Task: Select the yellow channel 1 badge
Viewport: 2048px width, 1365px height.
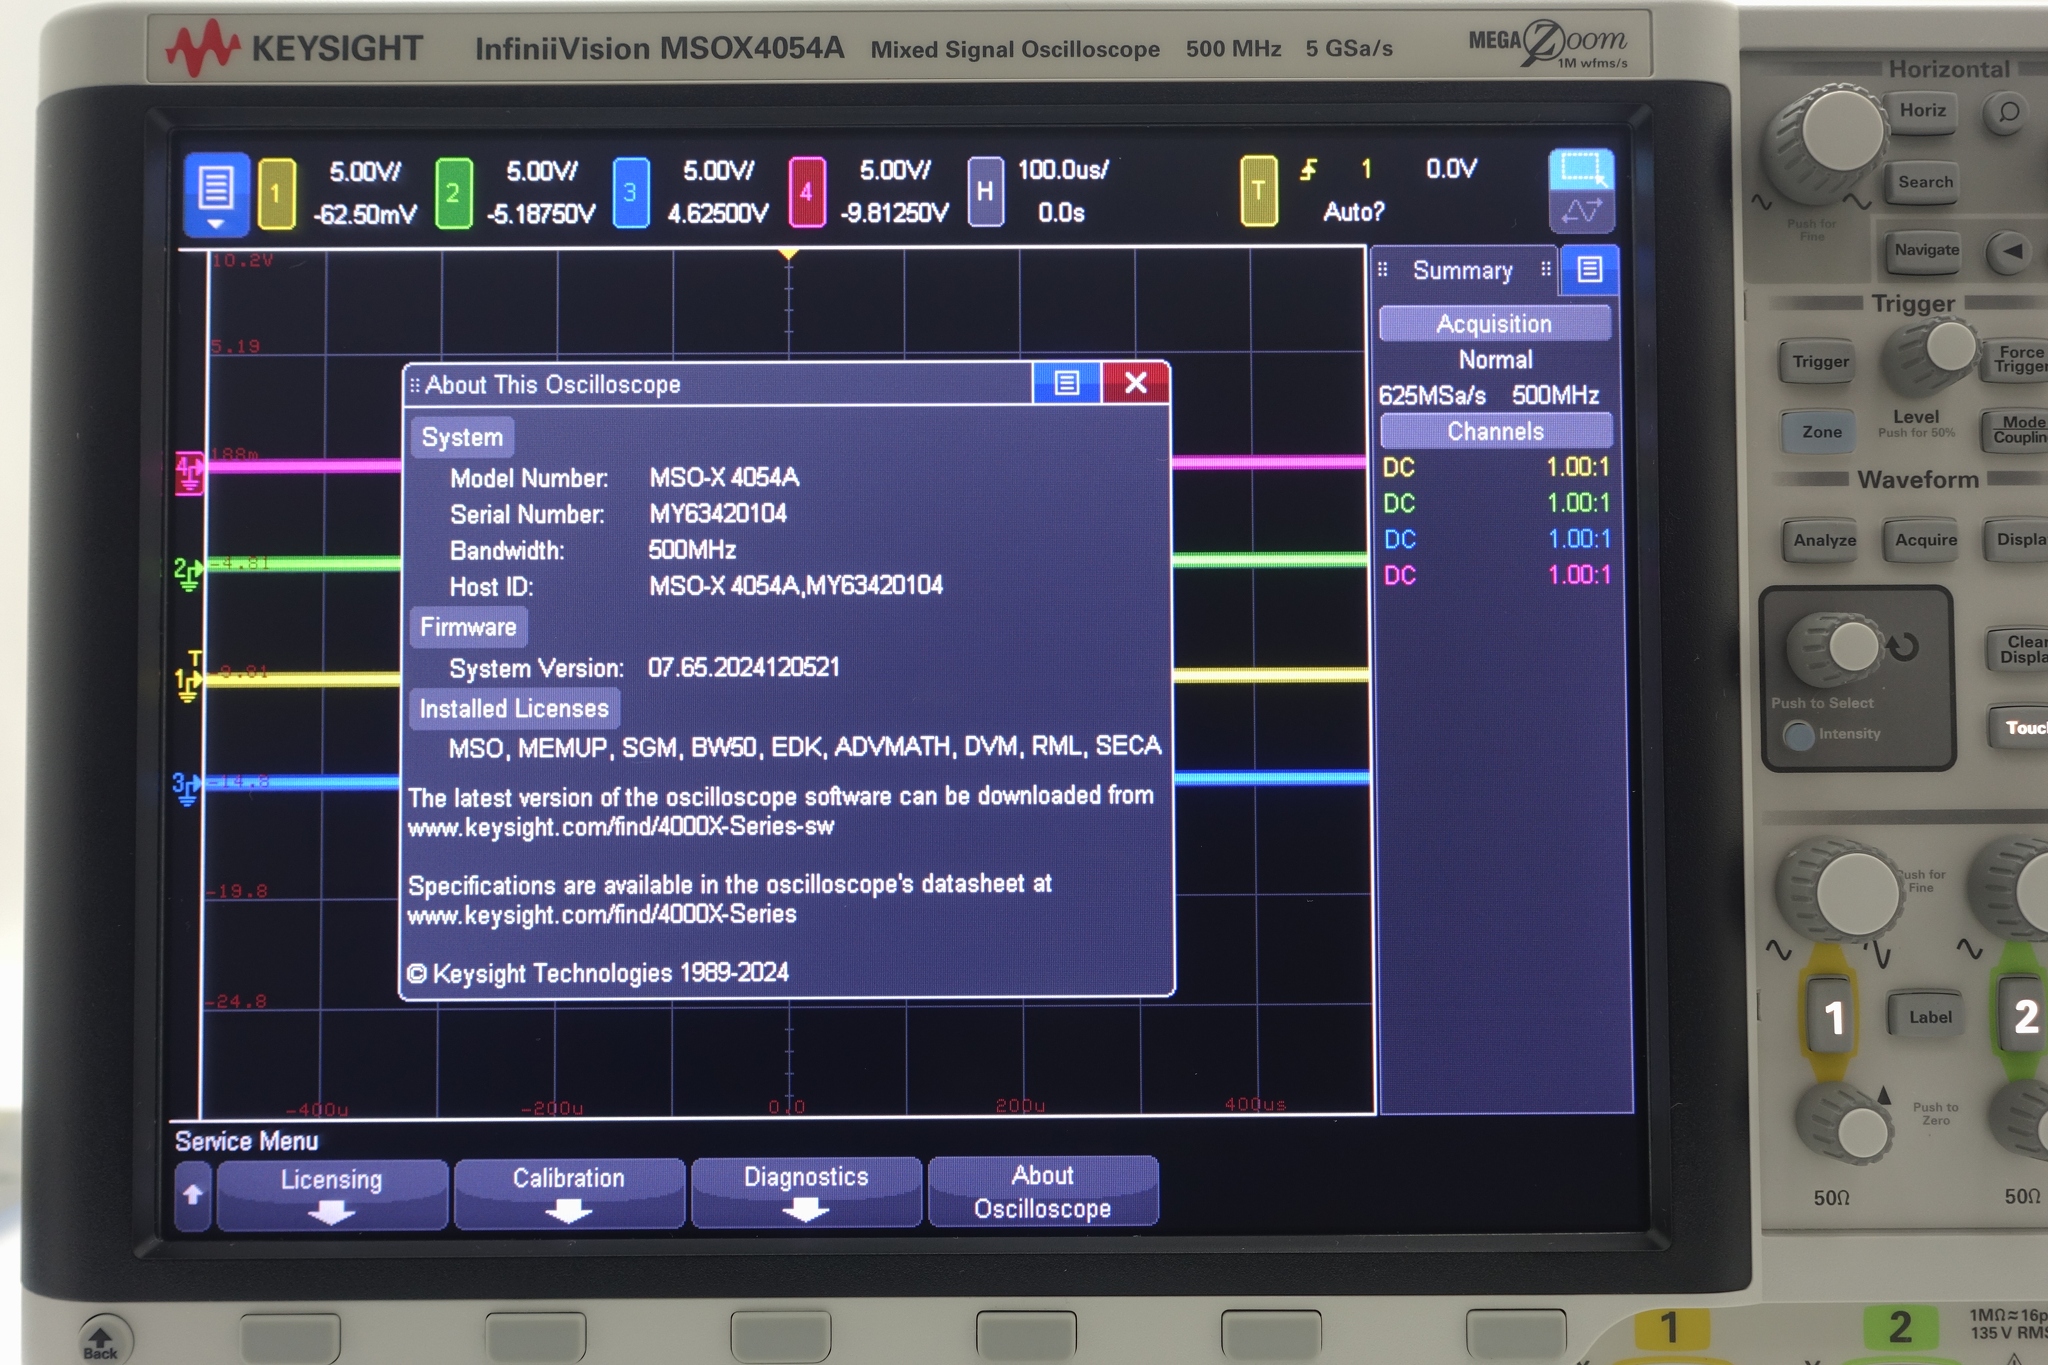Action: [x=276, y=193]
